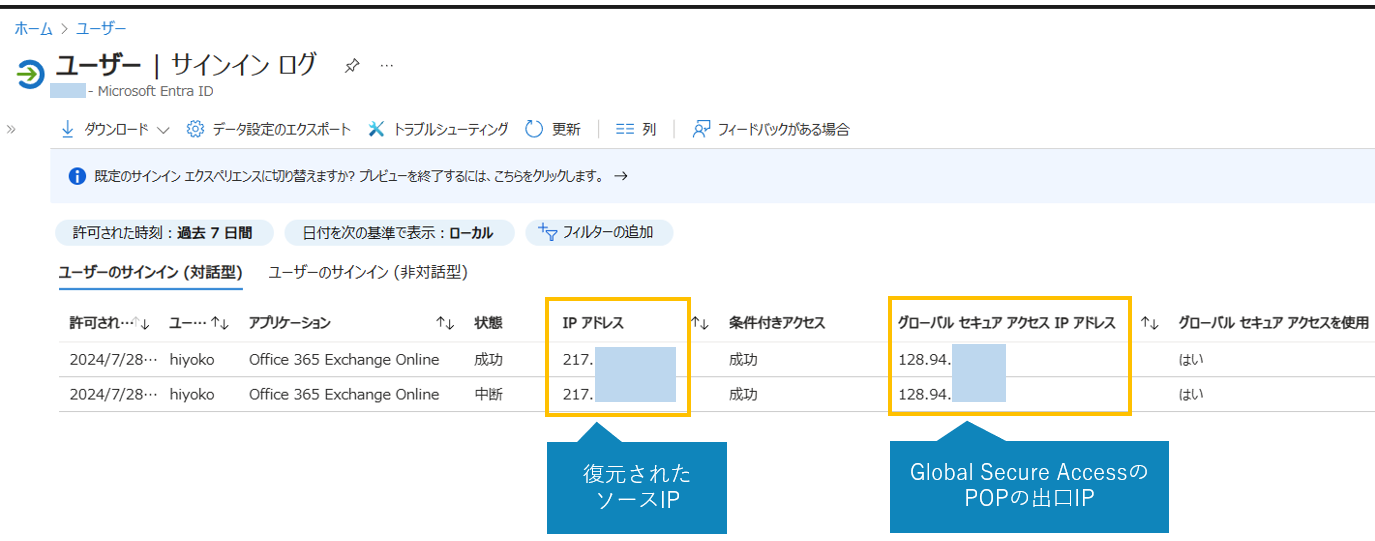Click the 2024/7/28 date in 成功 status row

(x=113, y=360)
